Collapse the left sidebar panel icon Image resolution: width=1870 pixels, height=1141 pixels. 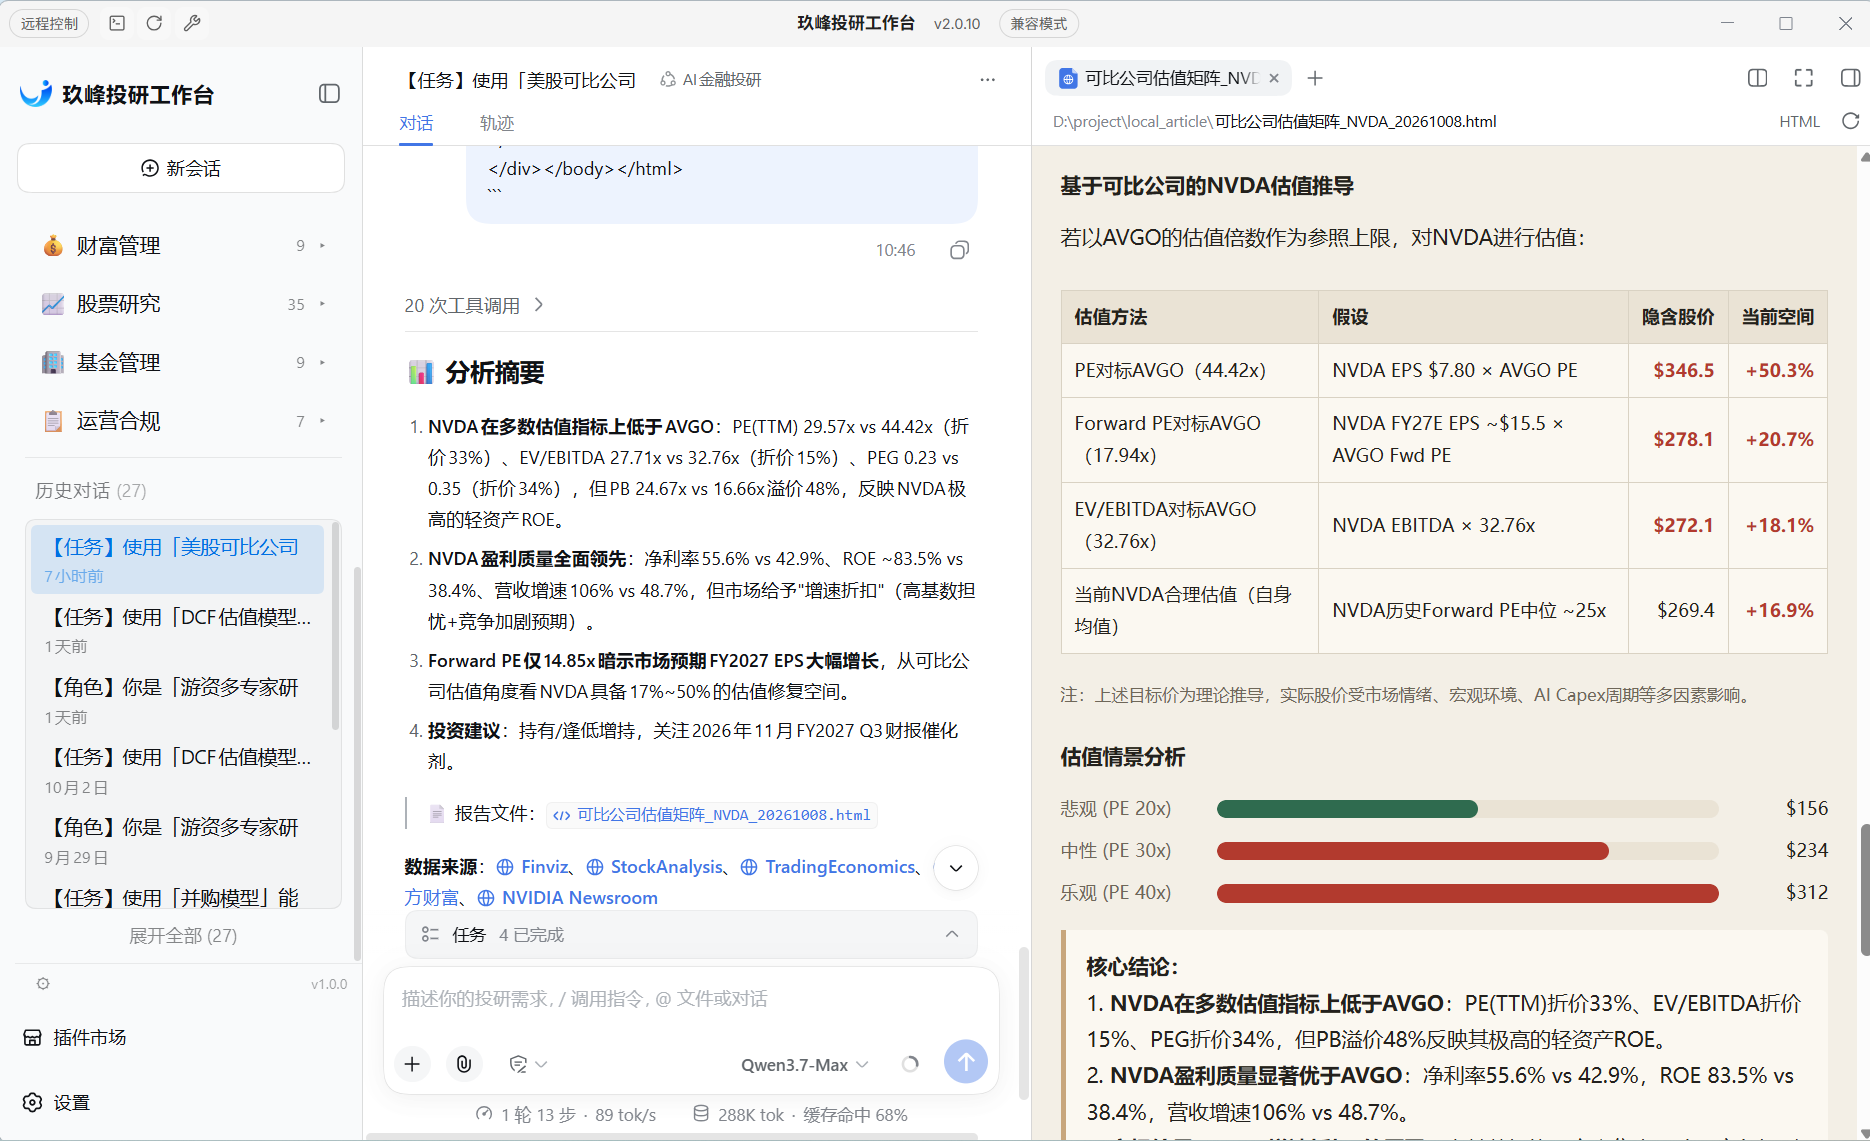point(329,94)
